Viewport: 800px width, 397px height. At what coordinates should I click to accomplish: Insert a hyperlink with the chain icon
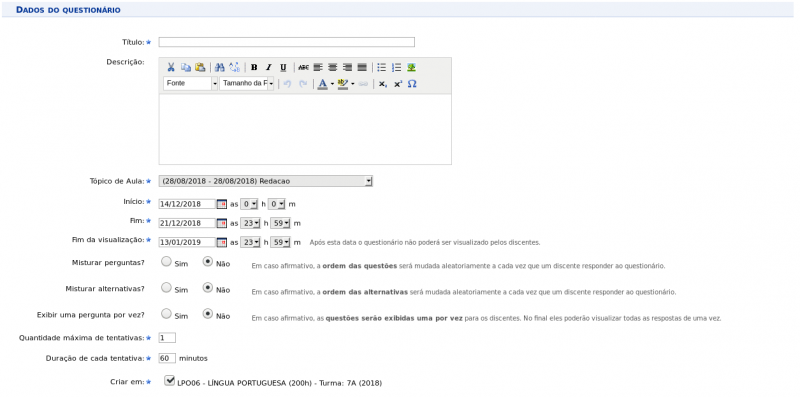pos(363,84)
